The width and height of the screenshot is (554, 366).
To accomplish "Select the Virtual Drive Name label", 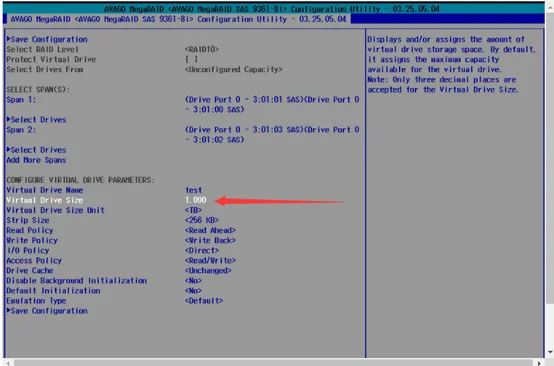I will click(x=45, y=190).
